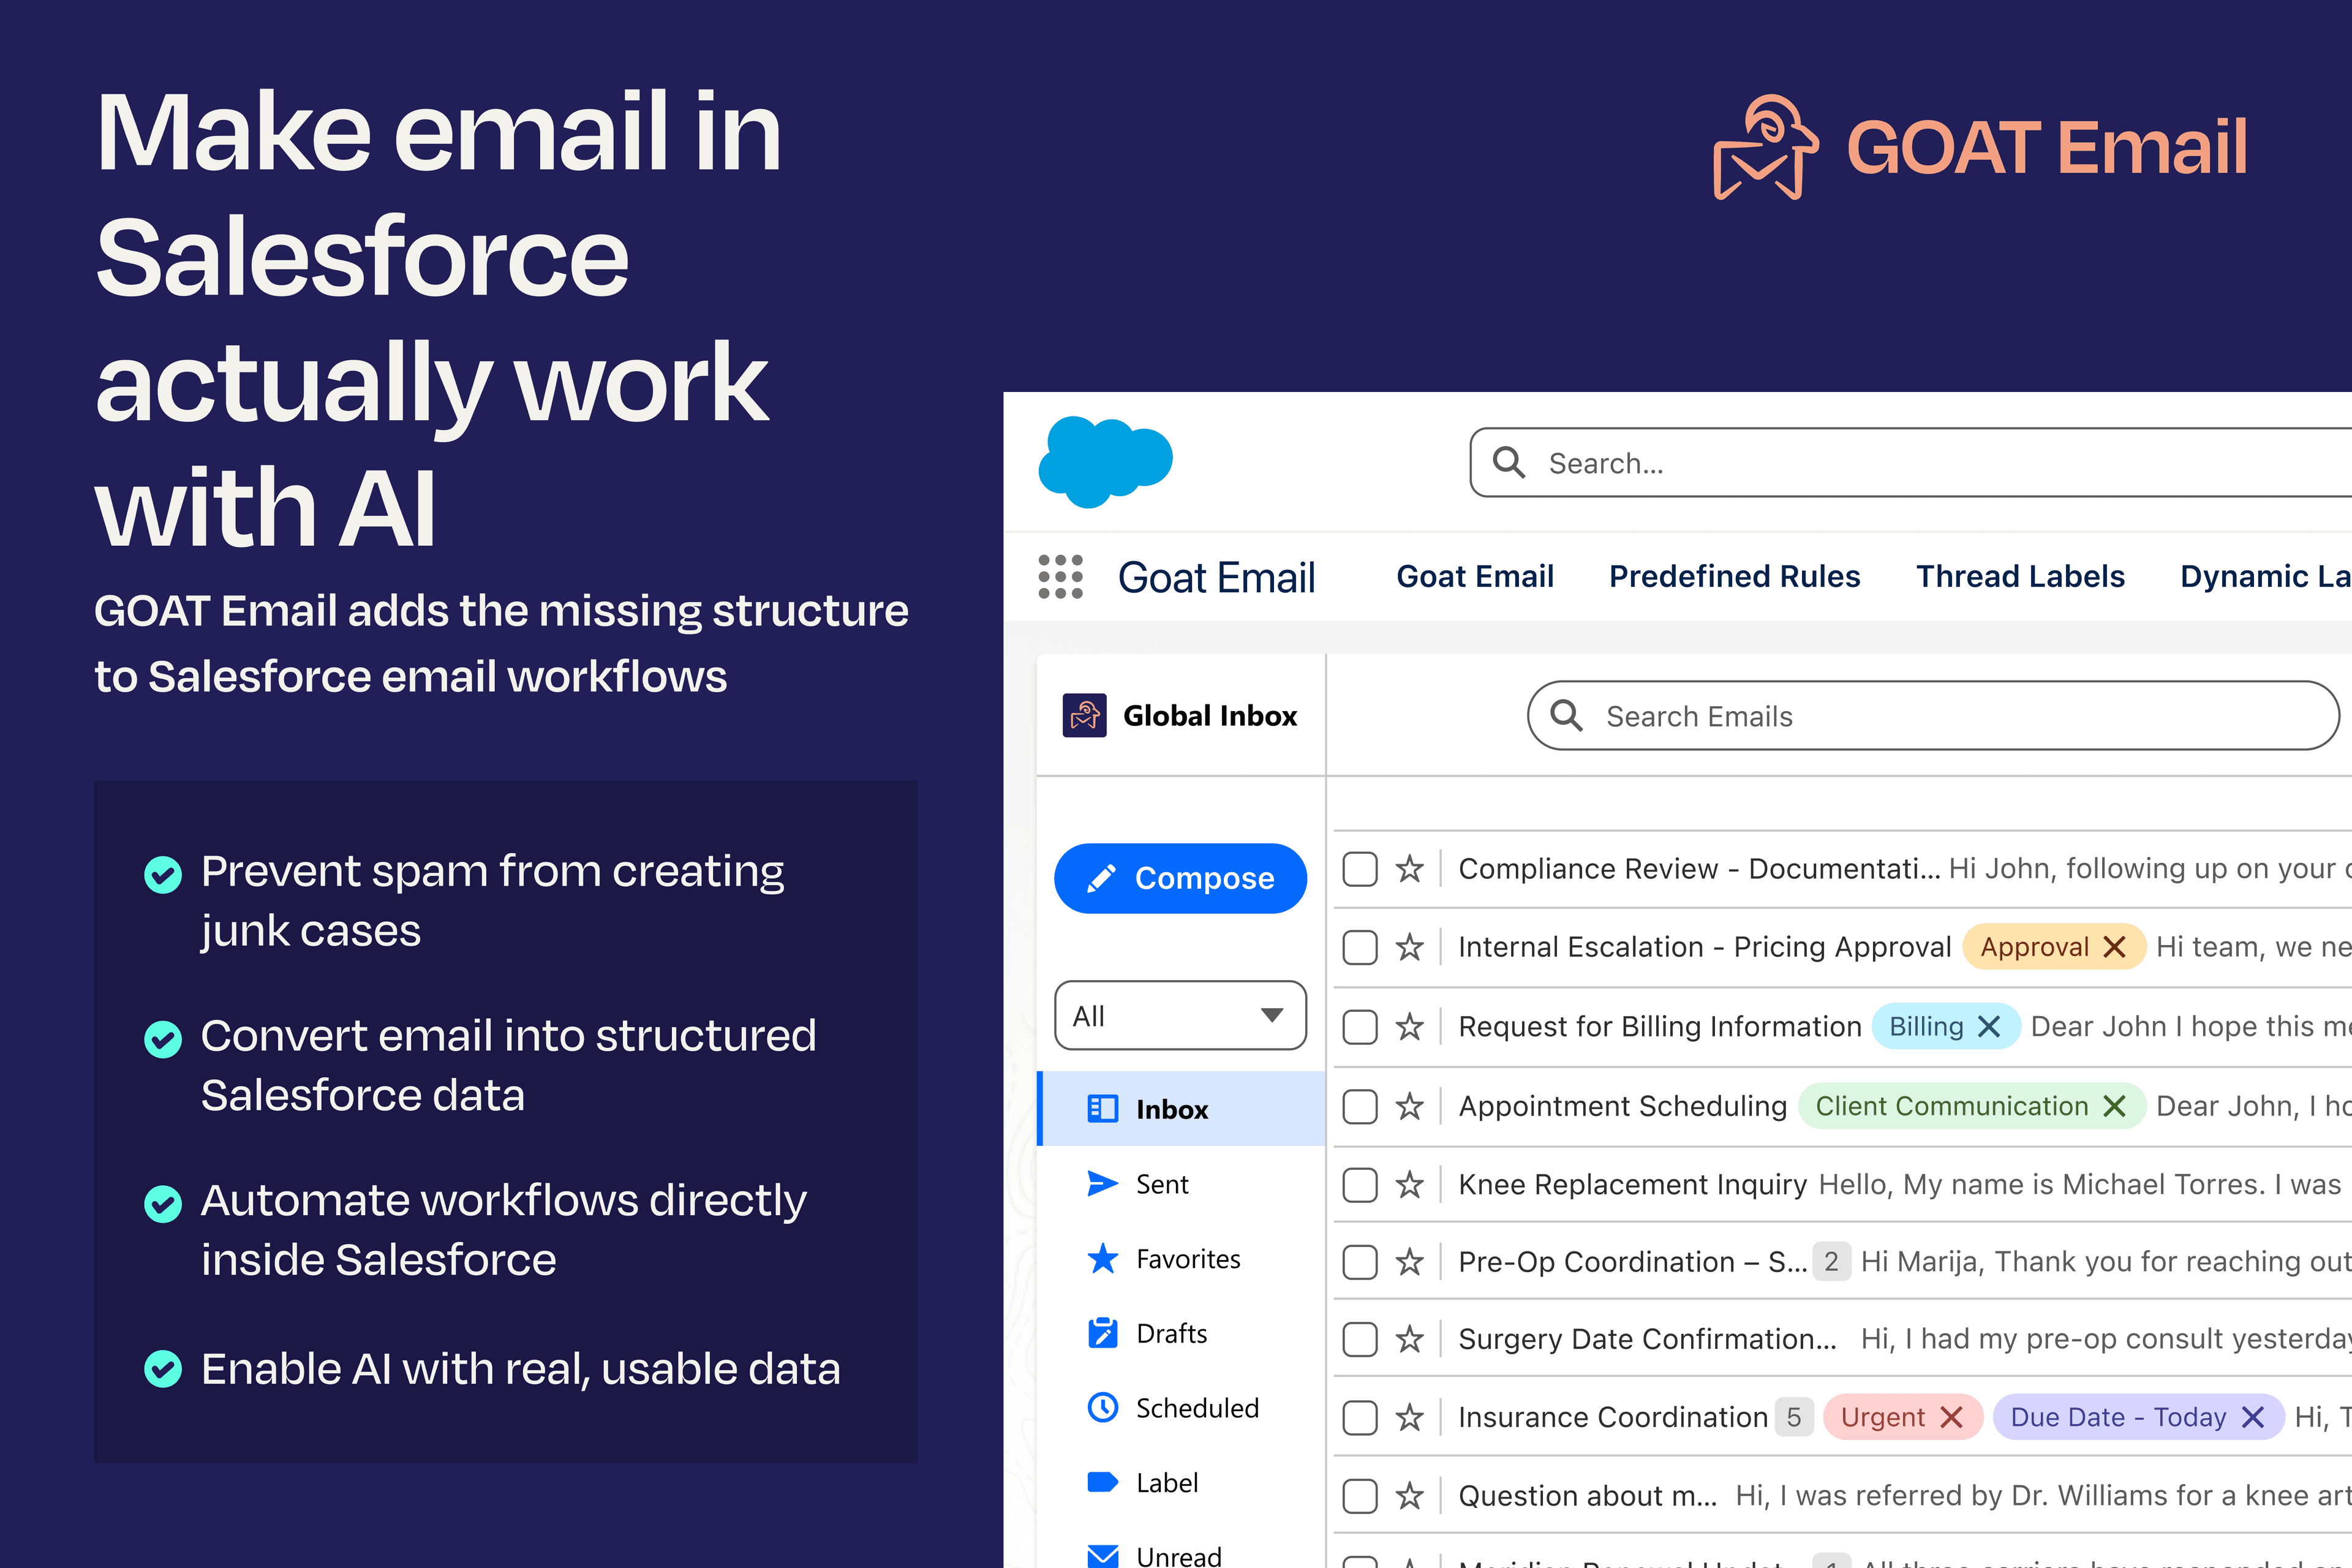
Task: Click the Search Emails magnifier icon
Action: pos(1566,716)
